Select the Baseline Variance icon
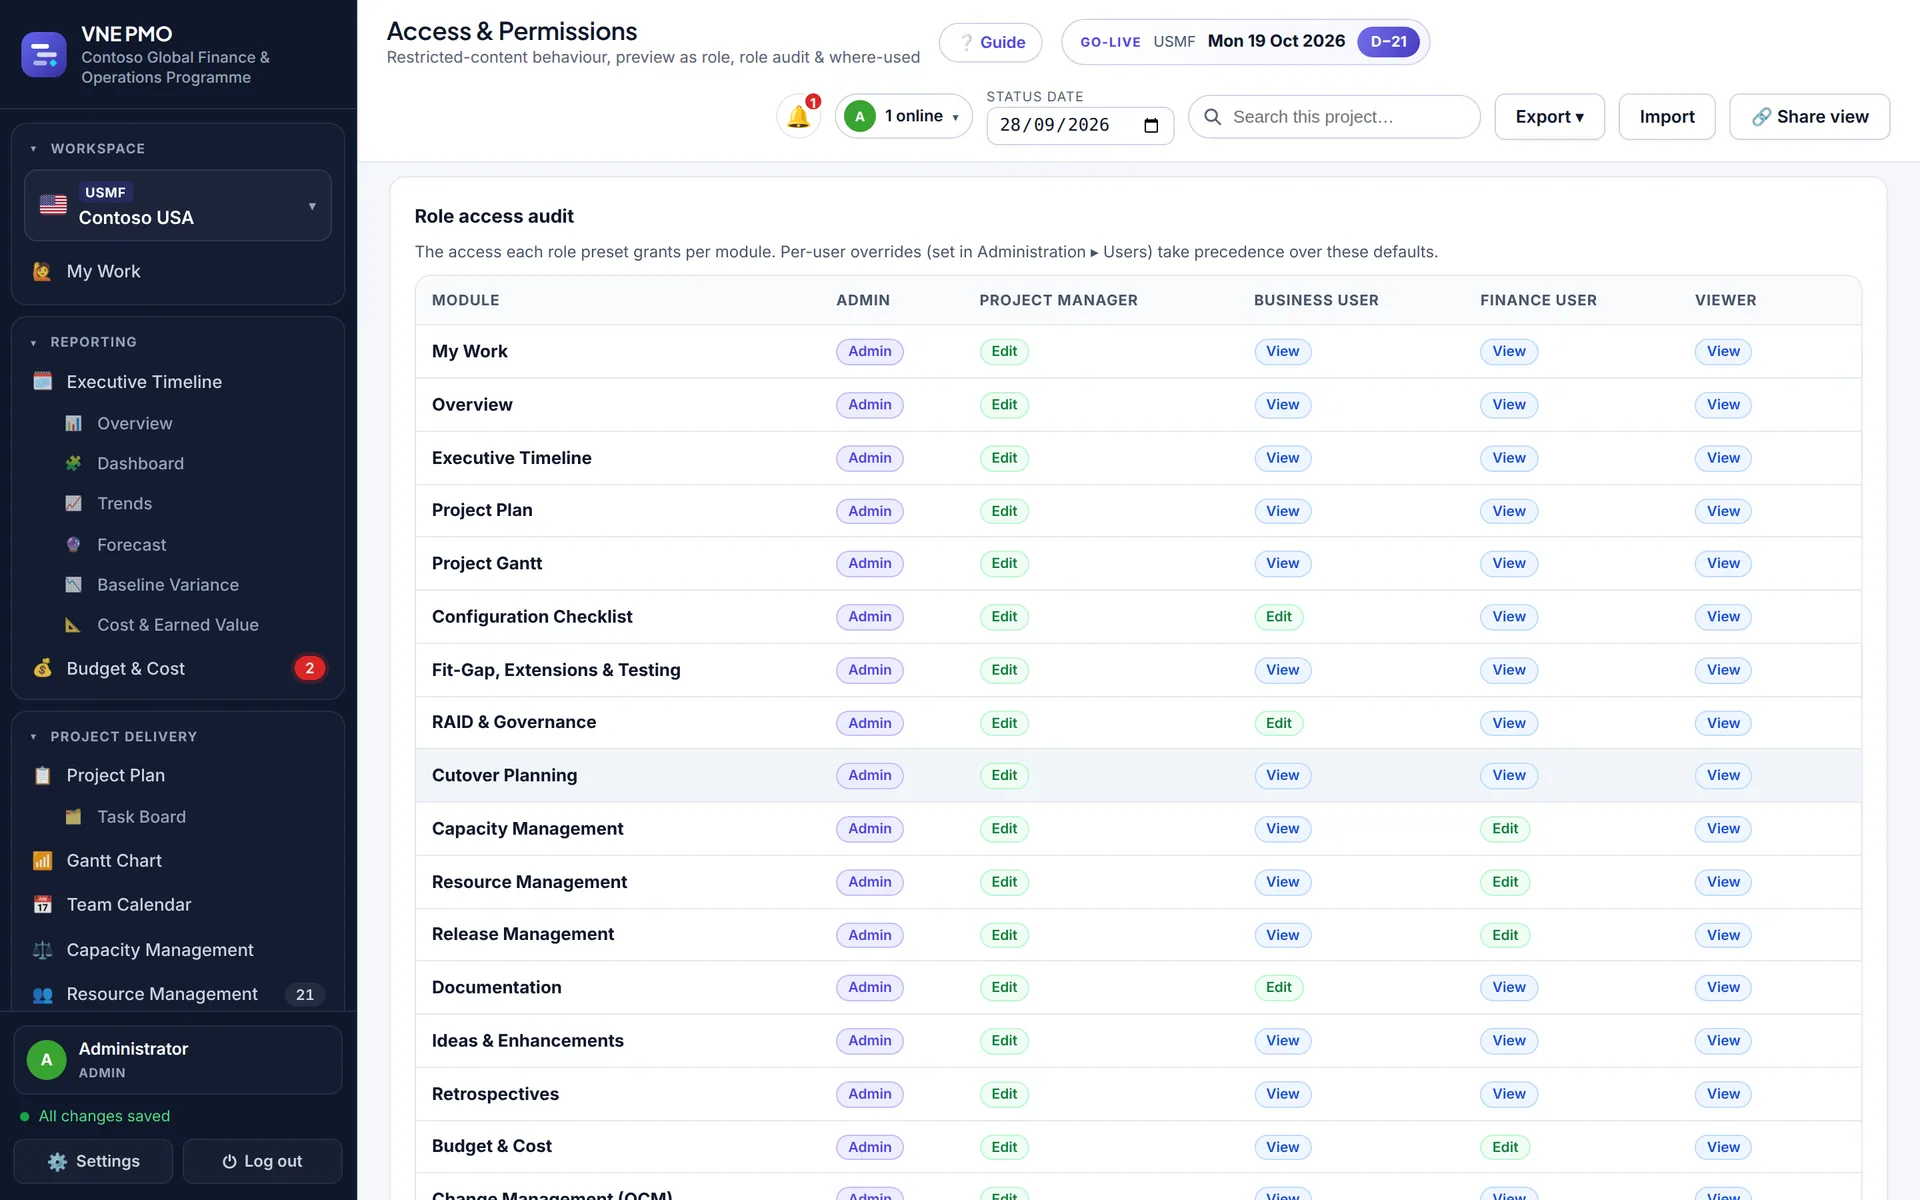Viewport: 1920px width, 1200px height. point(73,584)
